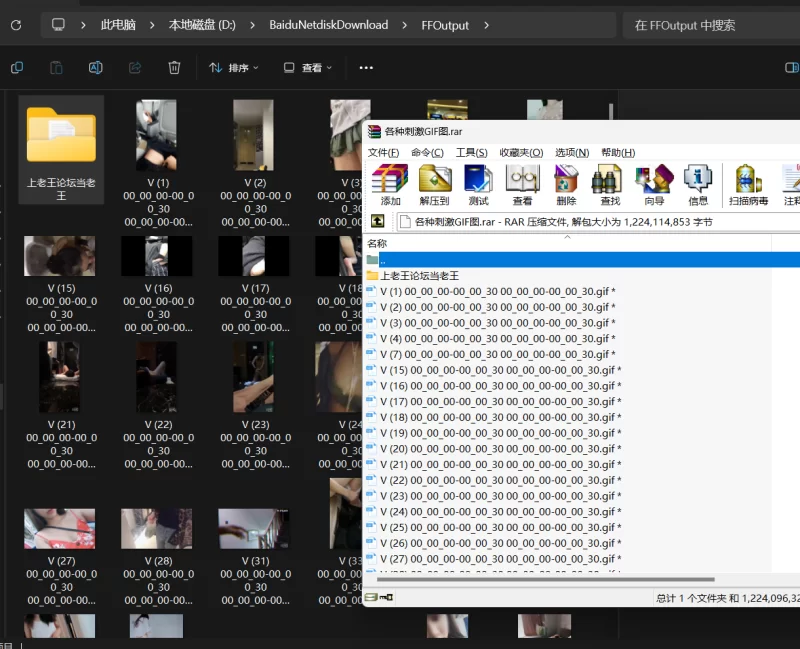The height and width of the screenshot is (649, 800).
Task: Run the 测试 (Test) archive tool
Action: coord(478,184)
